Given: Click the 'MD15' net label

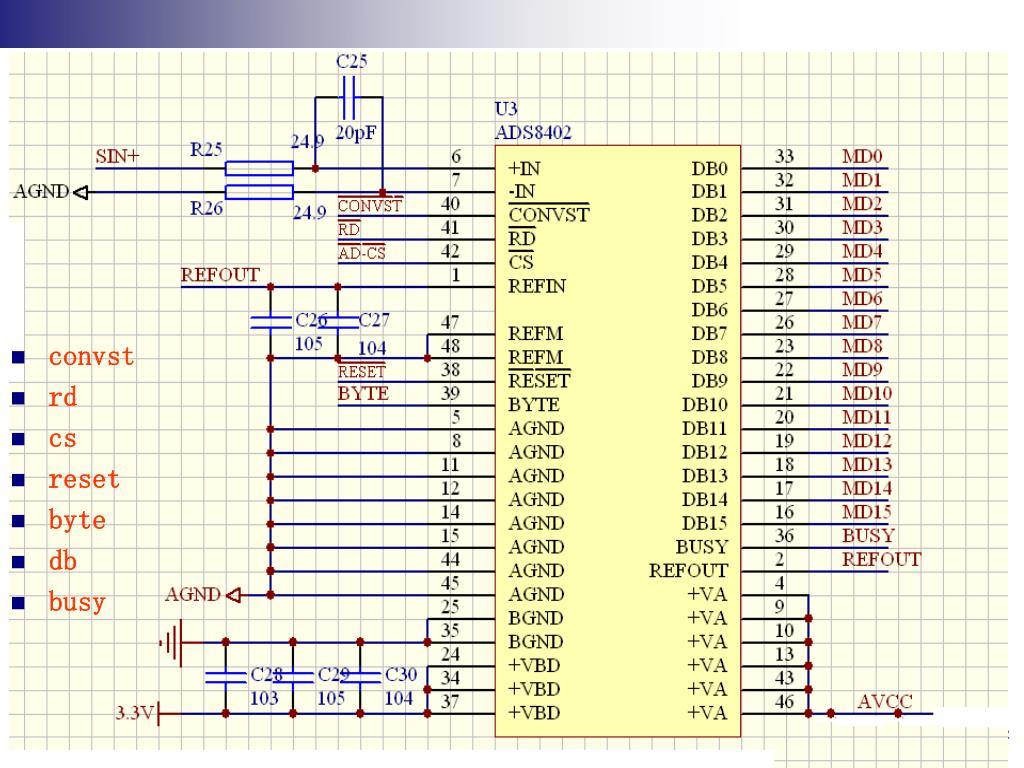Looking at the screenshot, I should (867, 512).
